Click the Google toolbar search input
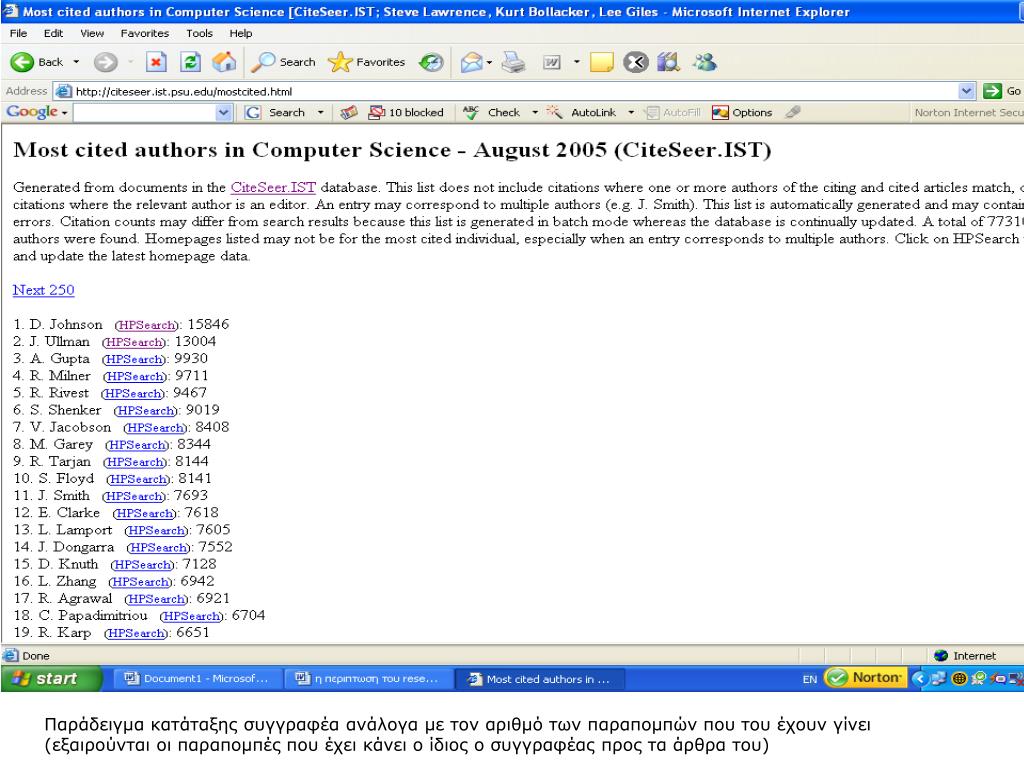1024x768 pixels. tap(145, 112)
